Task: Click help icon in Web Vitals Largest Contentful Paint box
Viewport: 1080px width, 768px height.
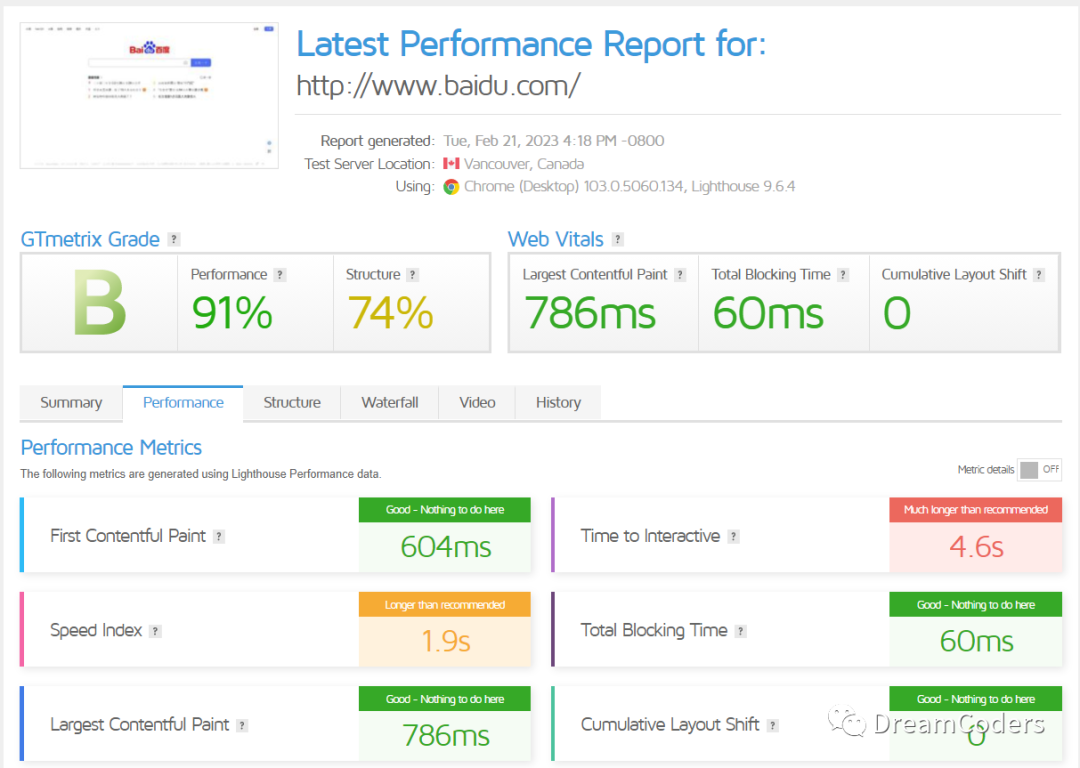Action: (x=680, y=275)
